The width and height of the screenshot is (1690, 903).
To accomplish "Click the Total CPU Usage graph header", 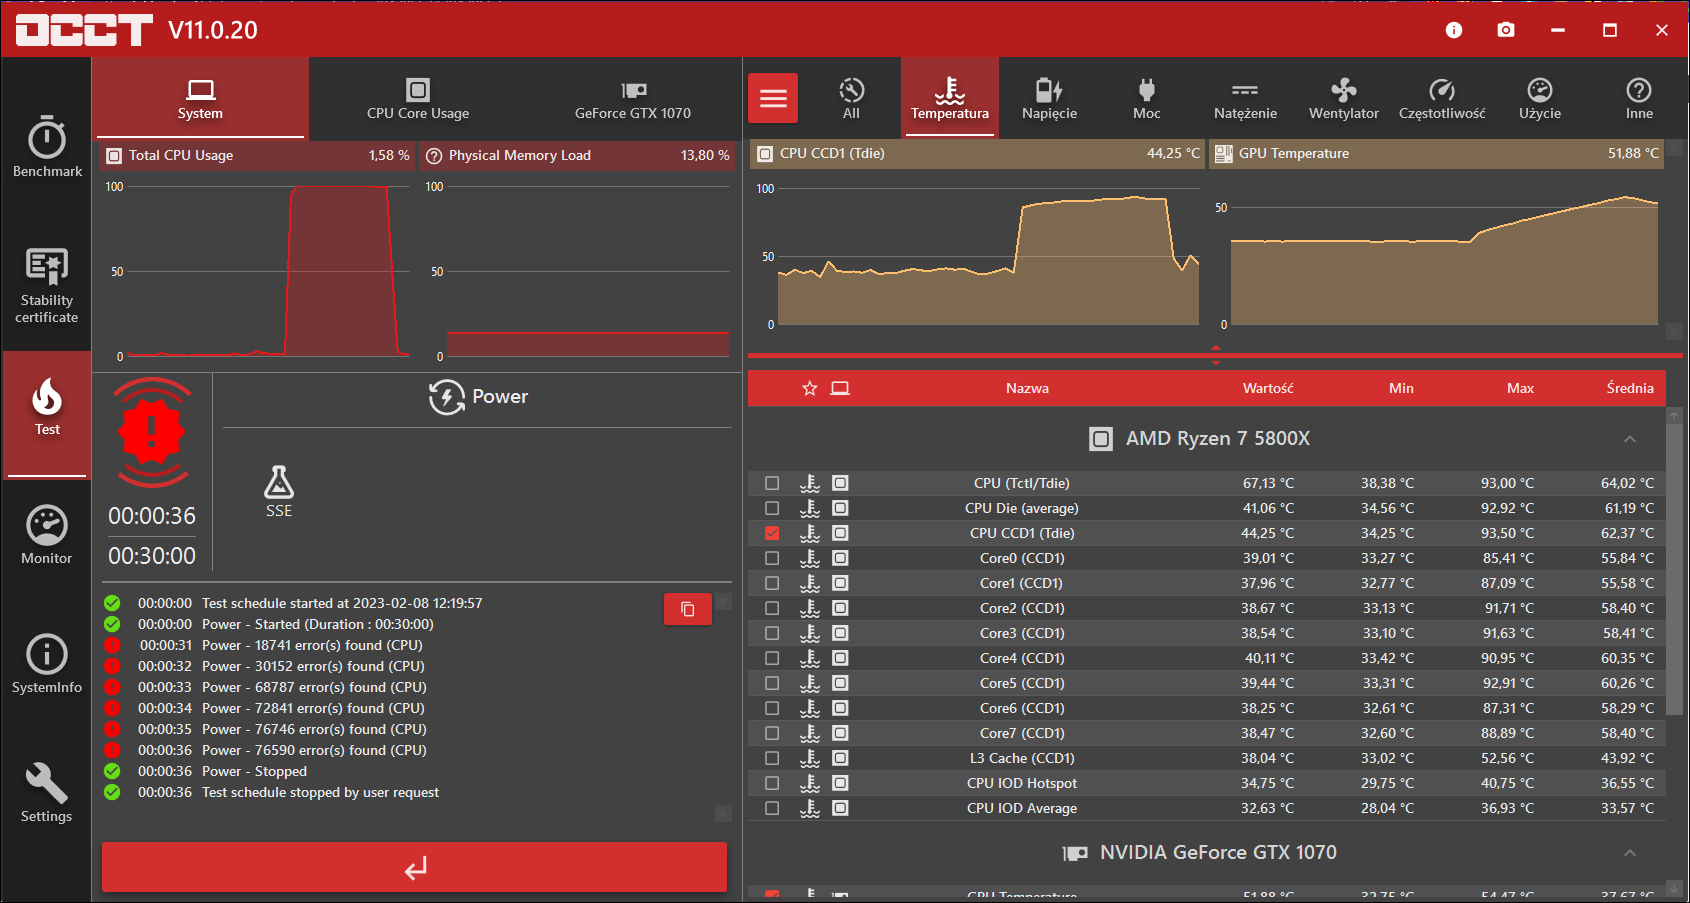I will [x=257, y=155].
